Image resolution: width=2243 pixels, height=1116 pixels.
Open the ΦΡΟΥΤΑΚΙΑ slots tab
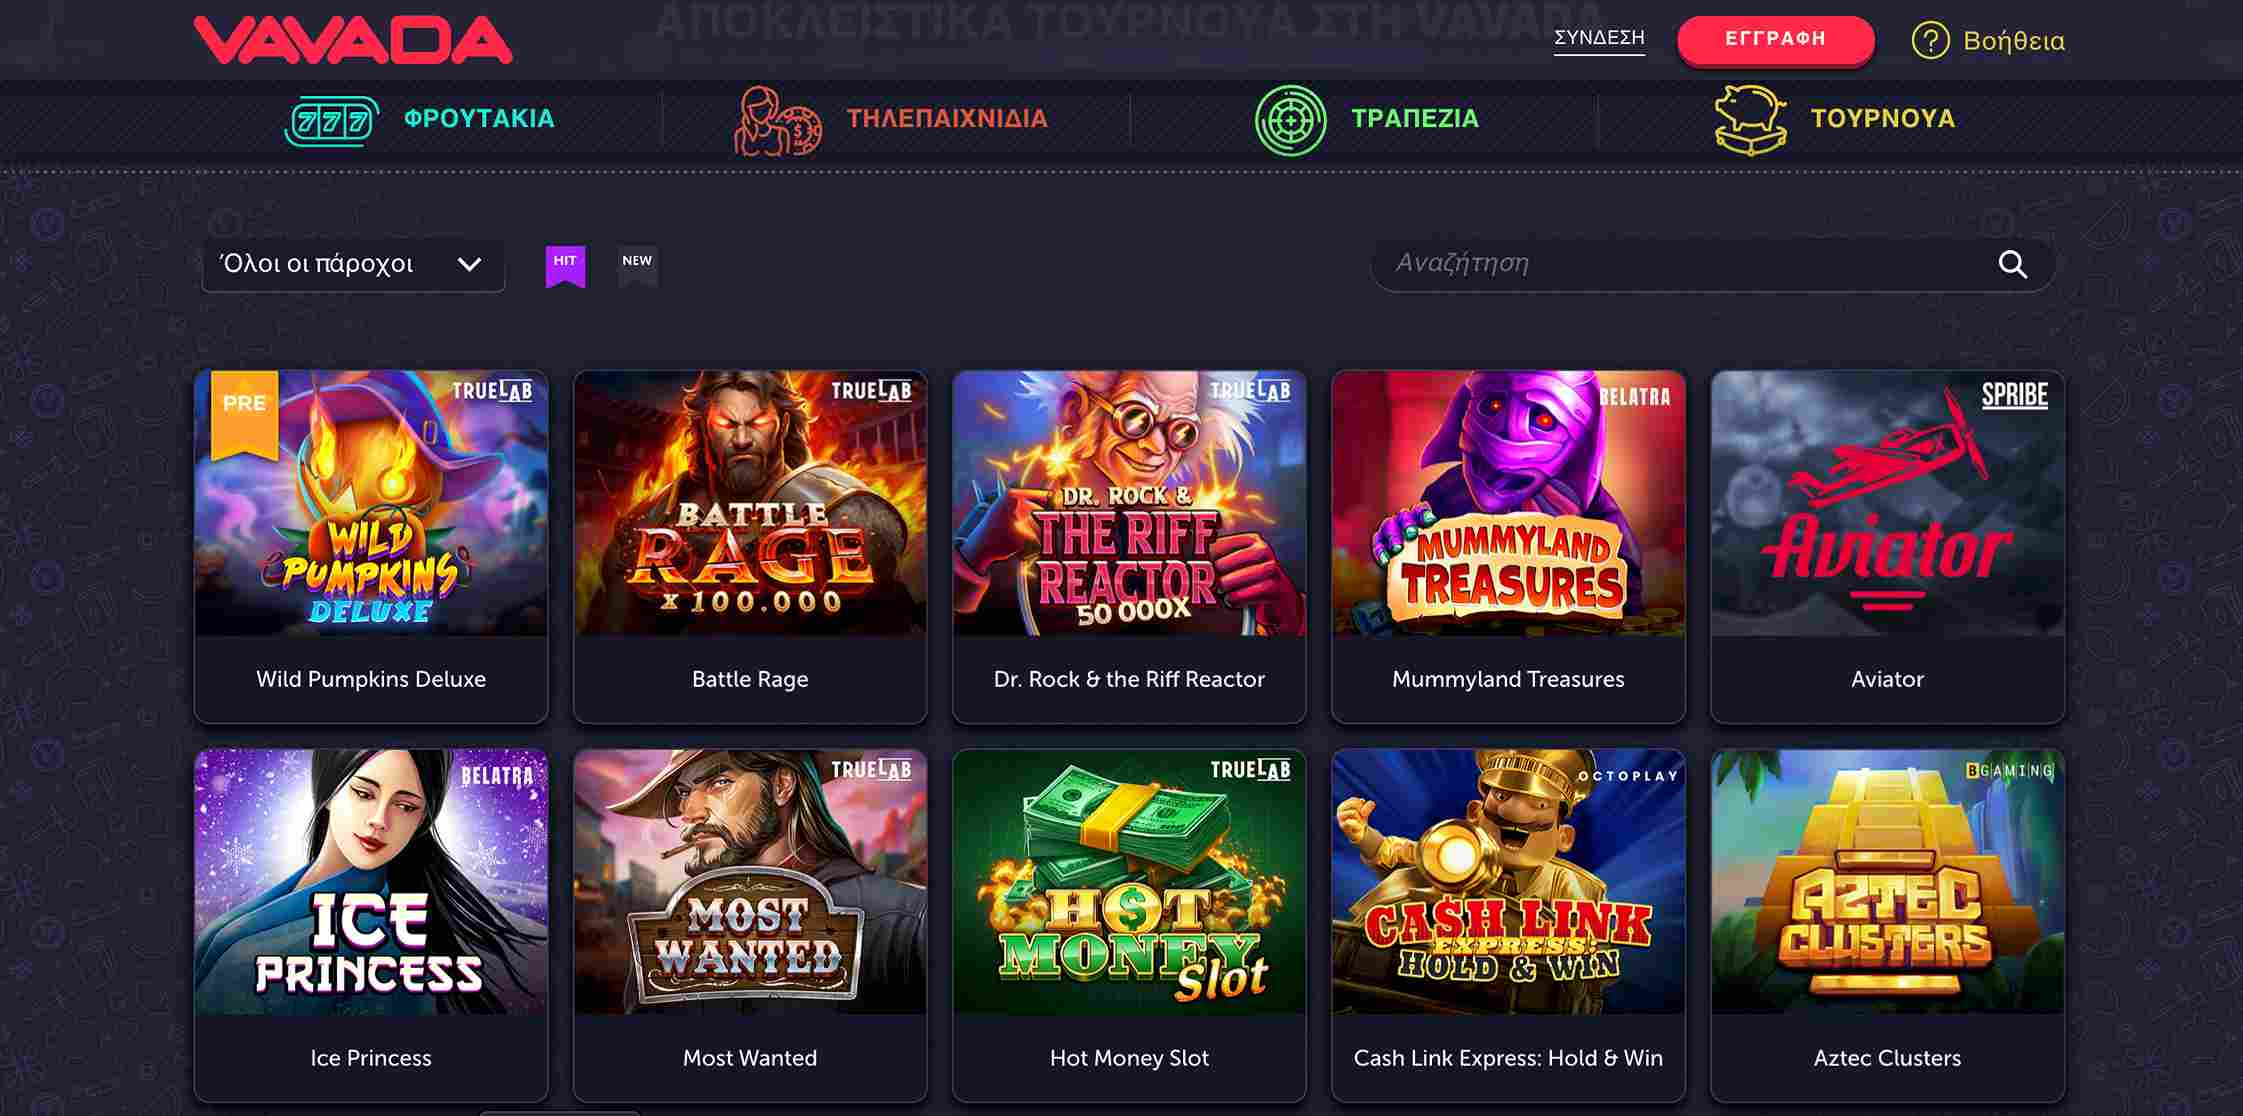pos(478,119)
